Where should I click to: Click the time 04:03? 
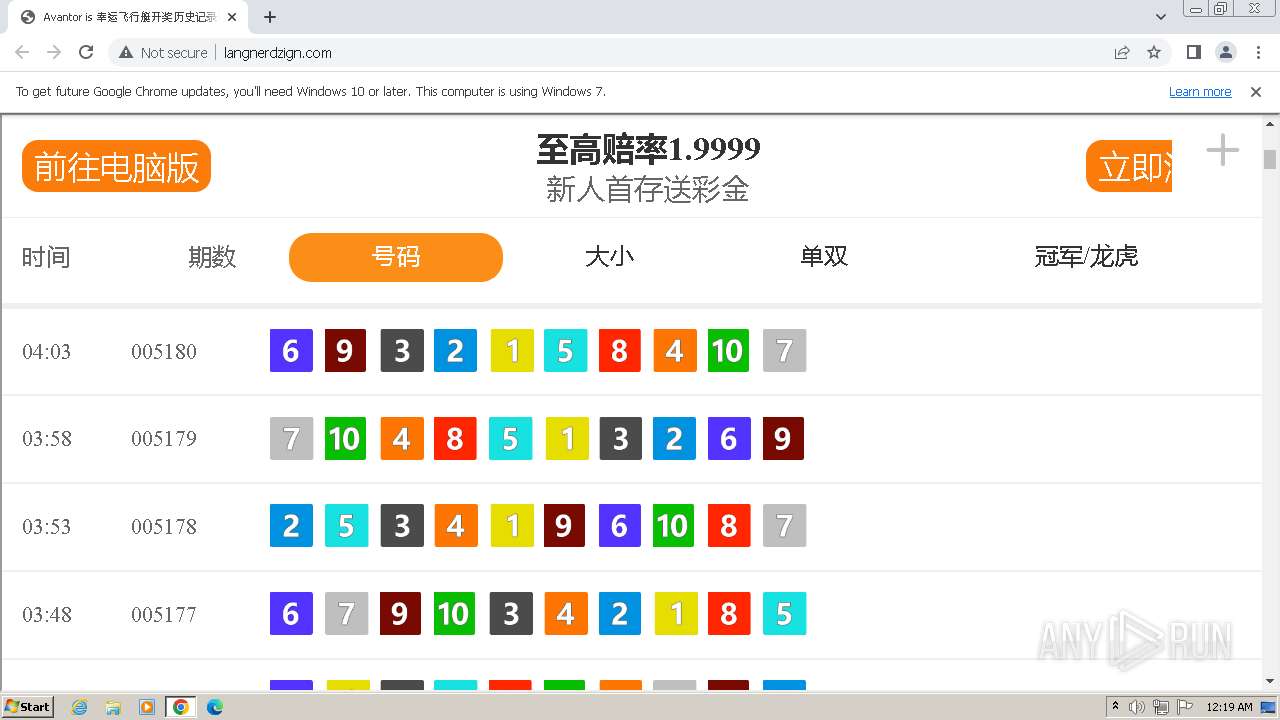(x=47, y=351)
